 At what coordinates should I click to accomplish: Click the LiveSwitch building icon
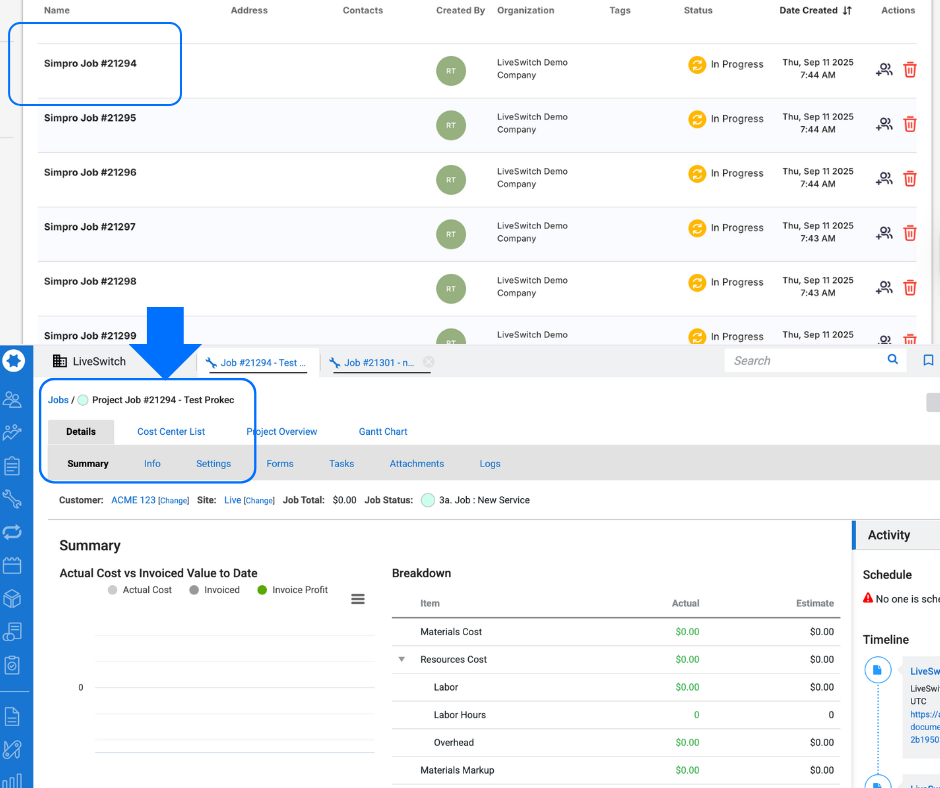click(59, 361)
